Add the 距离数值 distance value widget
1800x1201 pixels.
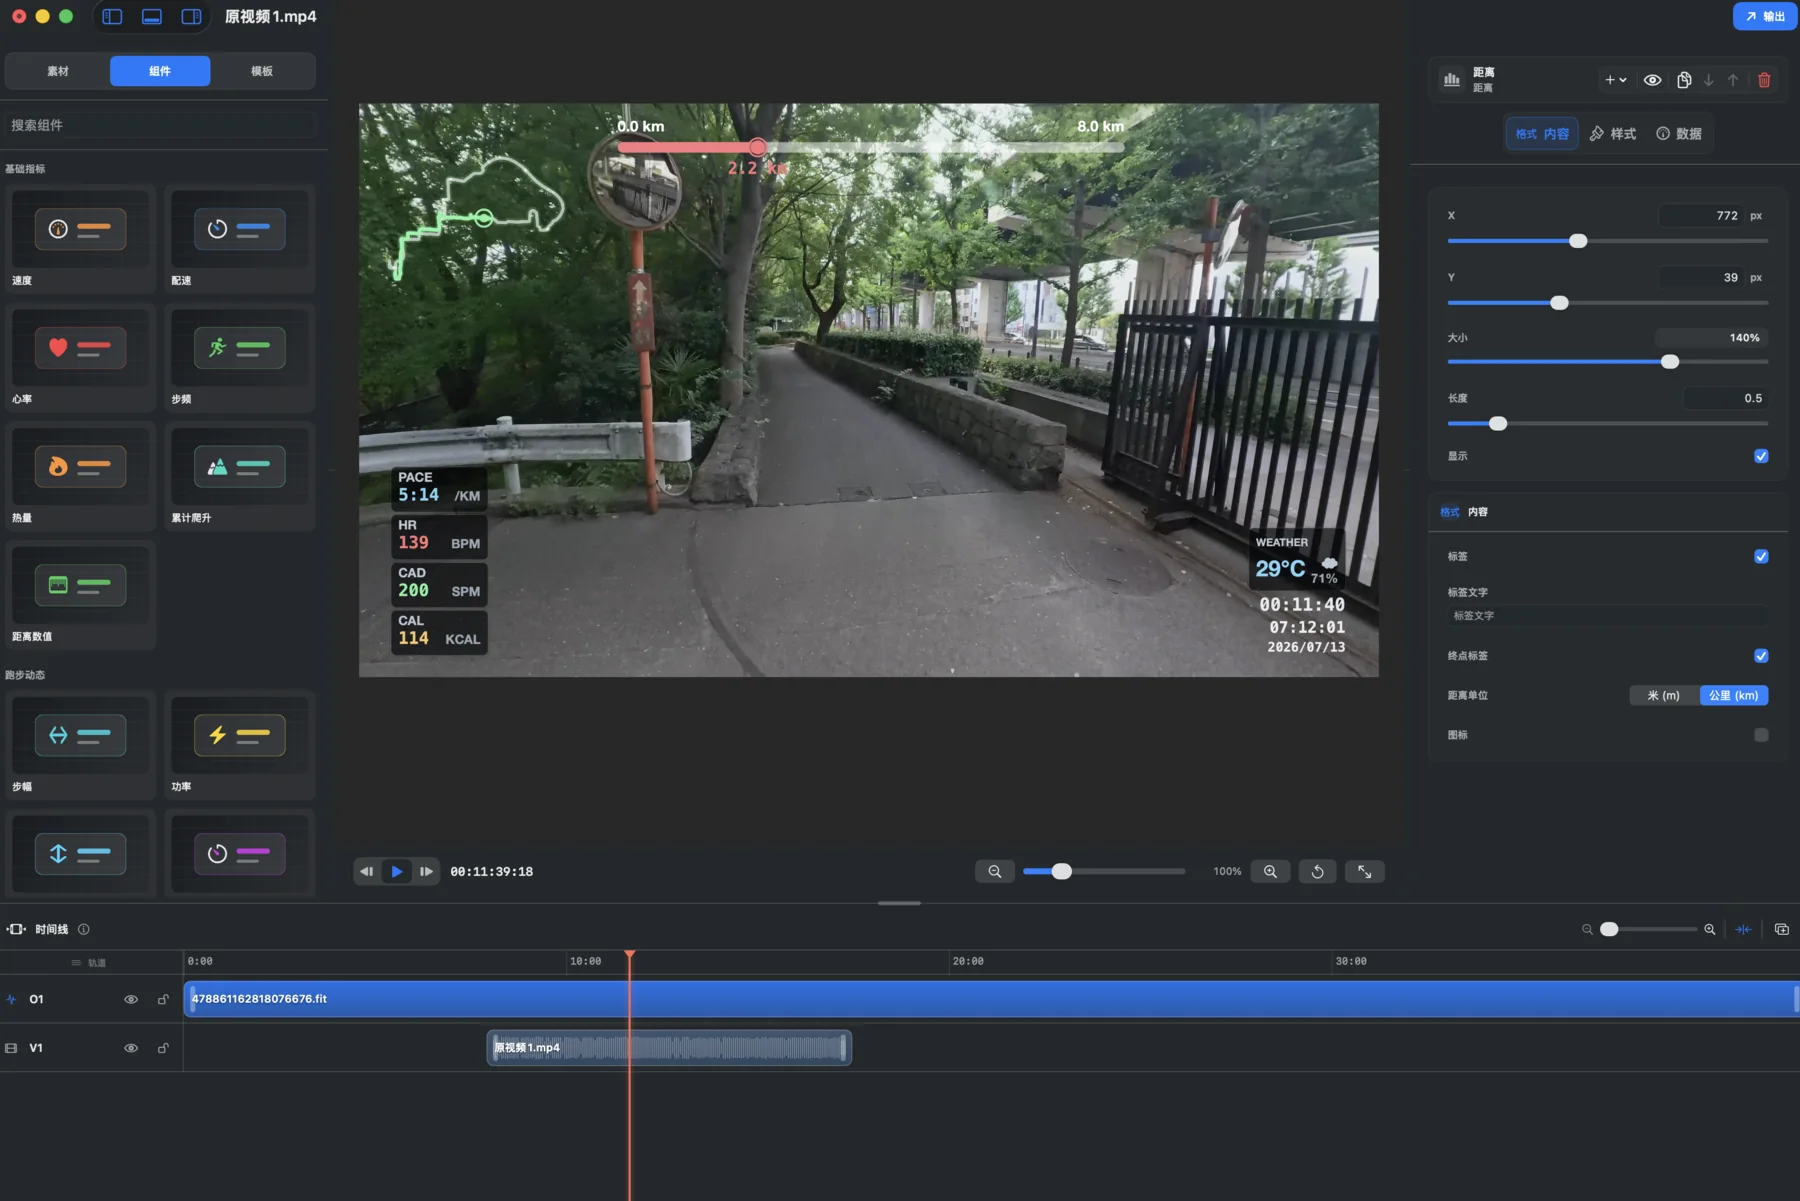(x=81, y=595)
